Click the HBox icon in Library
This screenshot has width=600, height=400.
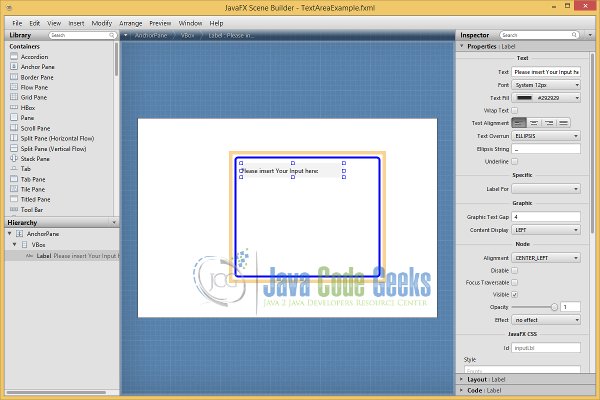coord(14,108)
